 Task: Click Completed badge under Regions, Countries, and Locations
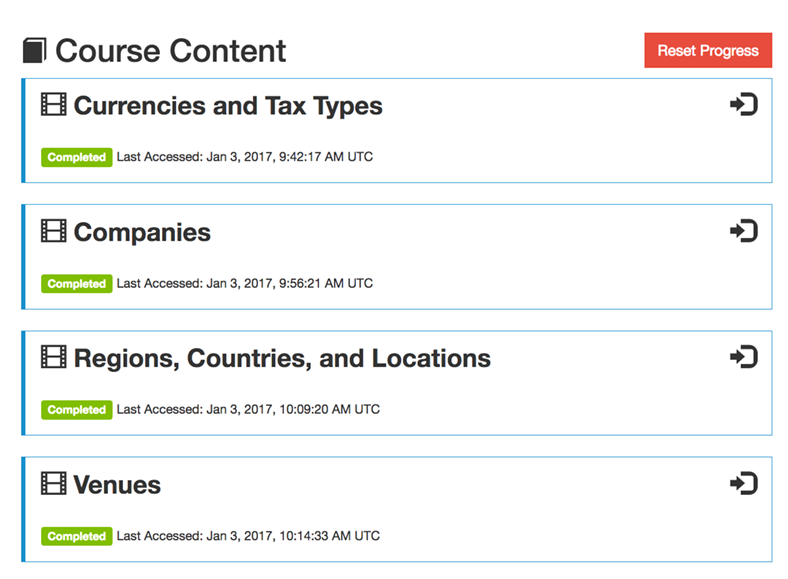click(76, 410)
